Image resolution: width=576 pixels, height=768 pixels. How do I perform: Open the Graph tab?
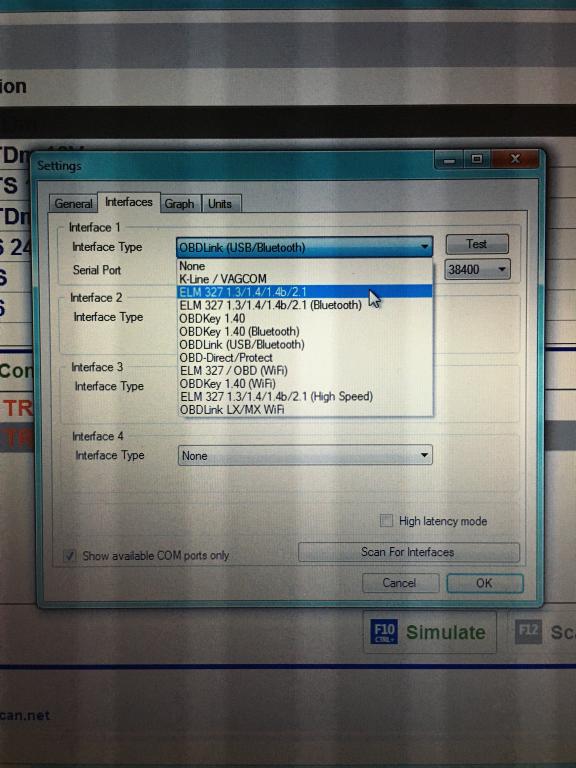179,204
